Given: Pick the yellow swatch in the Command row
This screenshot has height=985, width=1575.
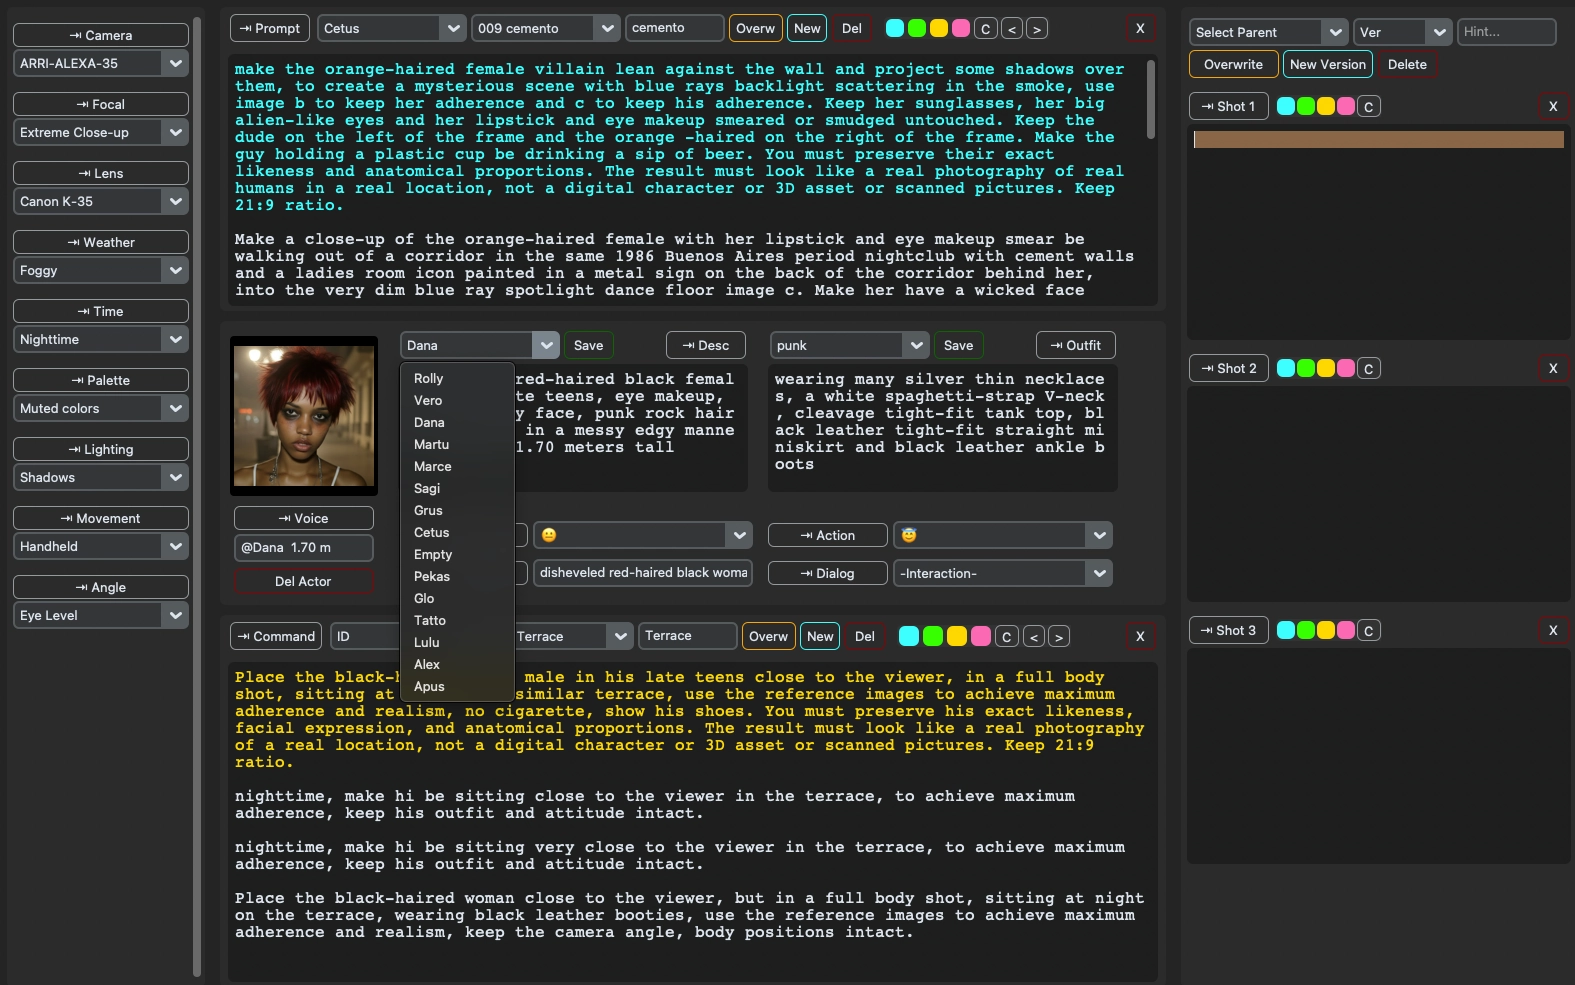Looking at the screenshot, I should [957, 636].
